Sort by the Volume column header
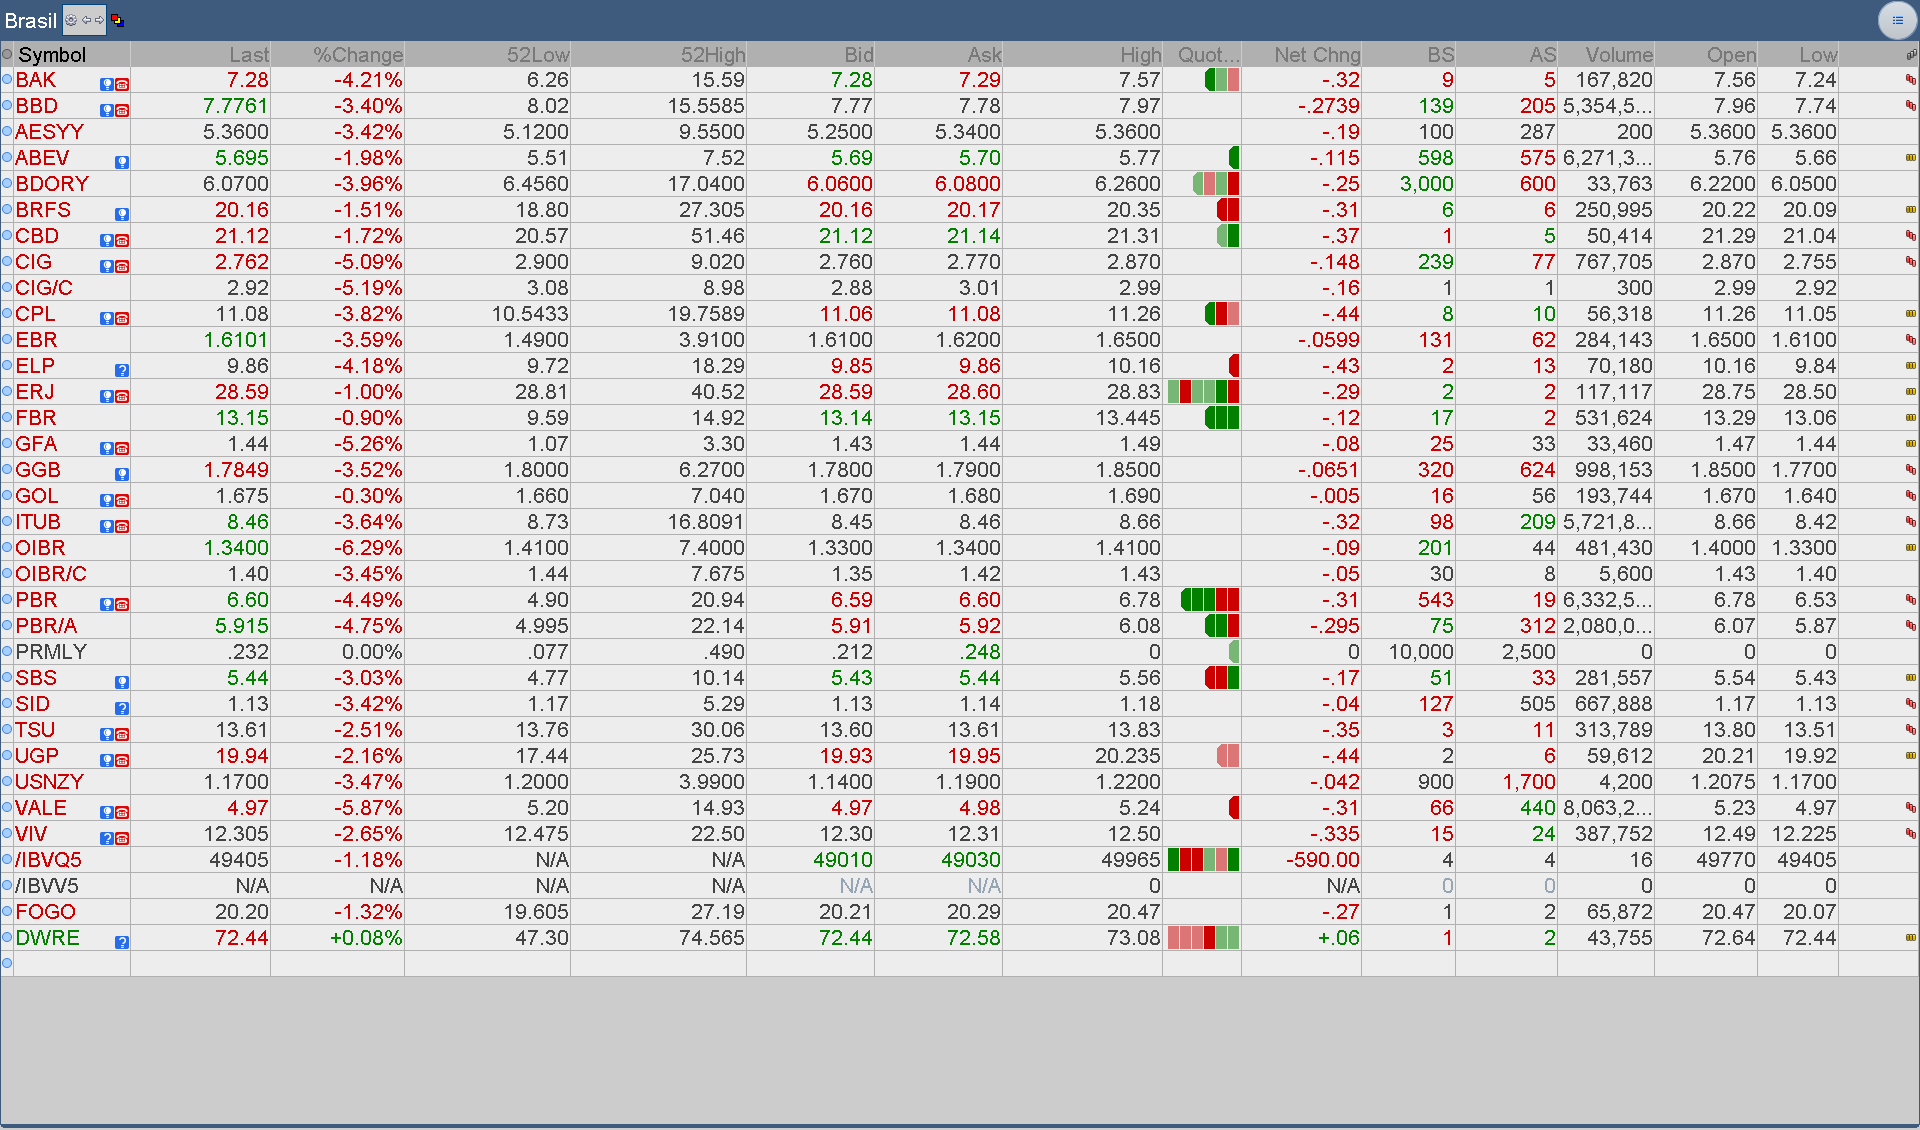Image resolution: width=1920 pixels, height=1130 pixels. point(1618,55)
